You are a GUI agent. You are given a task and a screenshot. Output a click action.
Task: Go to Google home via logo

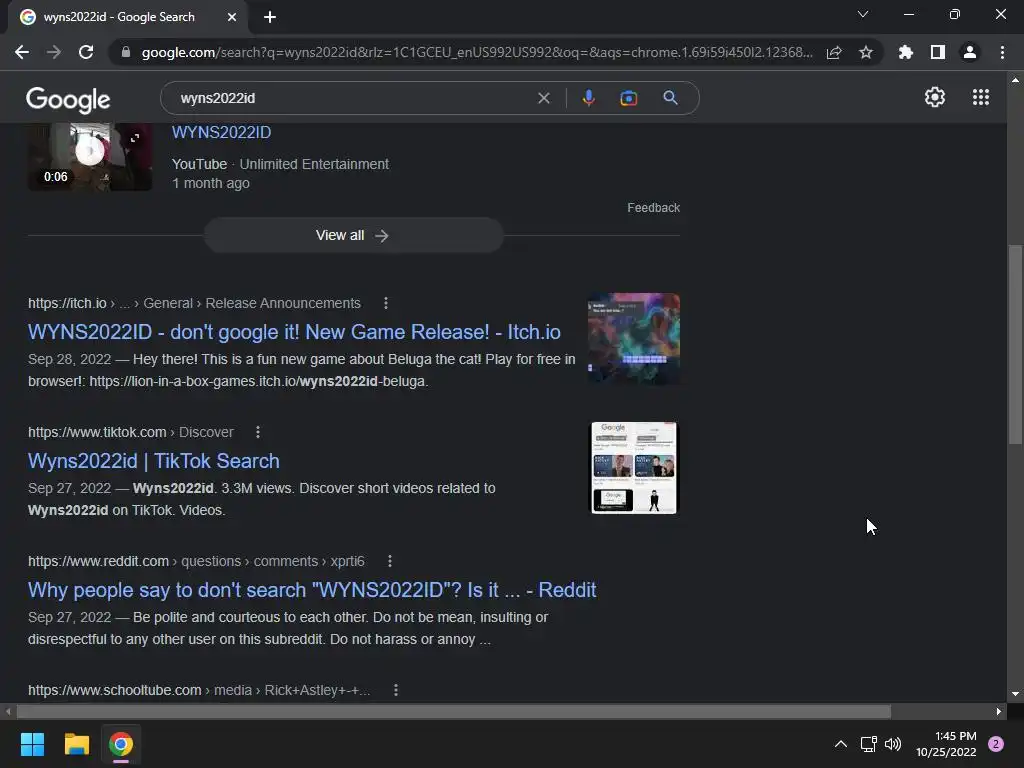coord(68,99)
